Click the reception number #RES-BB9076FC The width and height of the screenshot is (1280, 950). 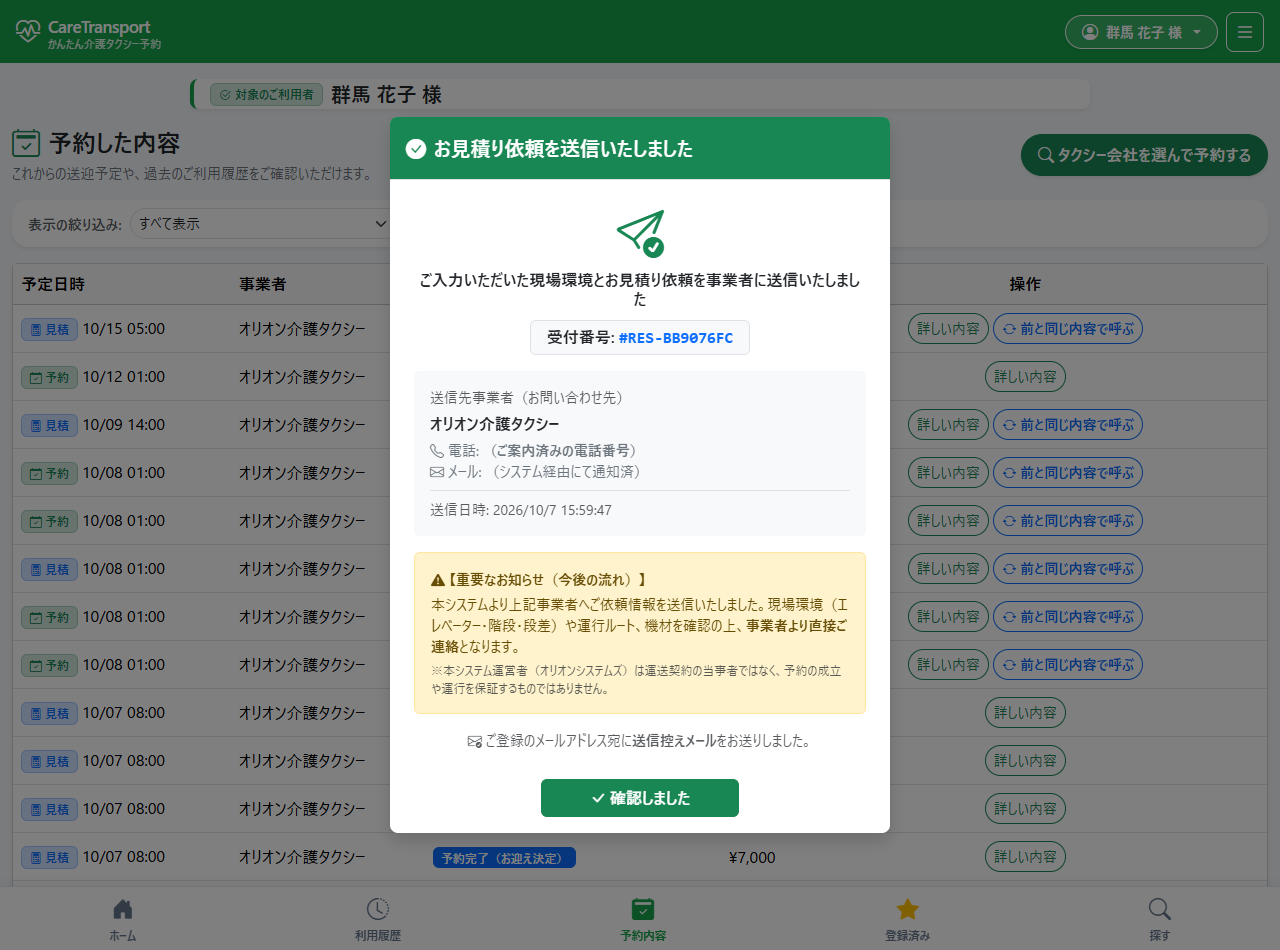(675, 338)
